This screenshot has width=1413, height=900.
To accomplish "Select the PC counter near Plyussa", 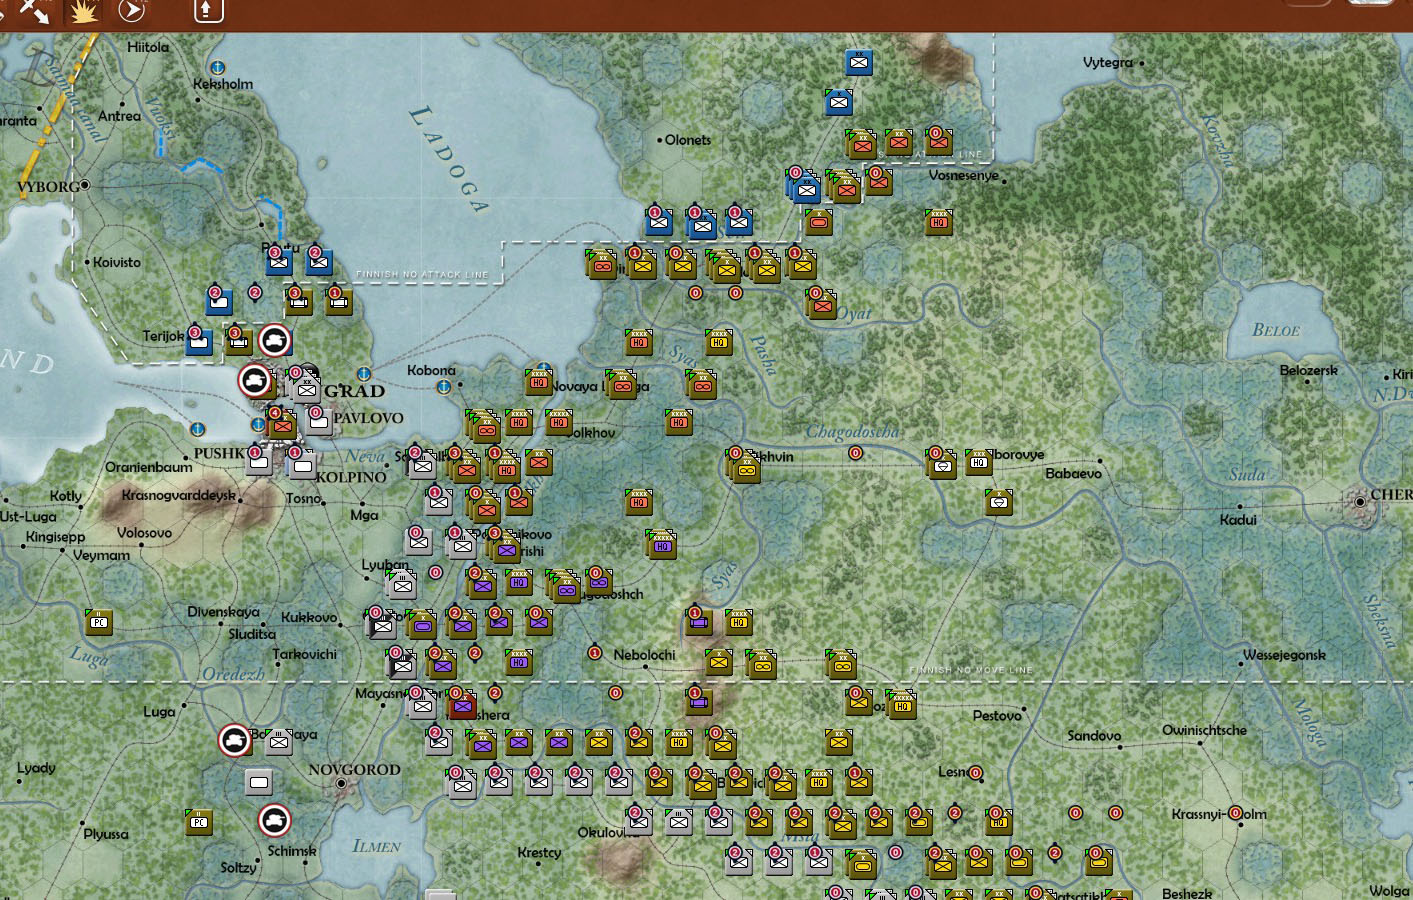I will pyautogui.click(x=199, y=822).
